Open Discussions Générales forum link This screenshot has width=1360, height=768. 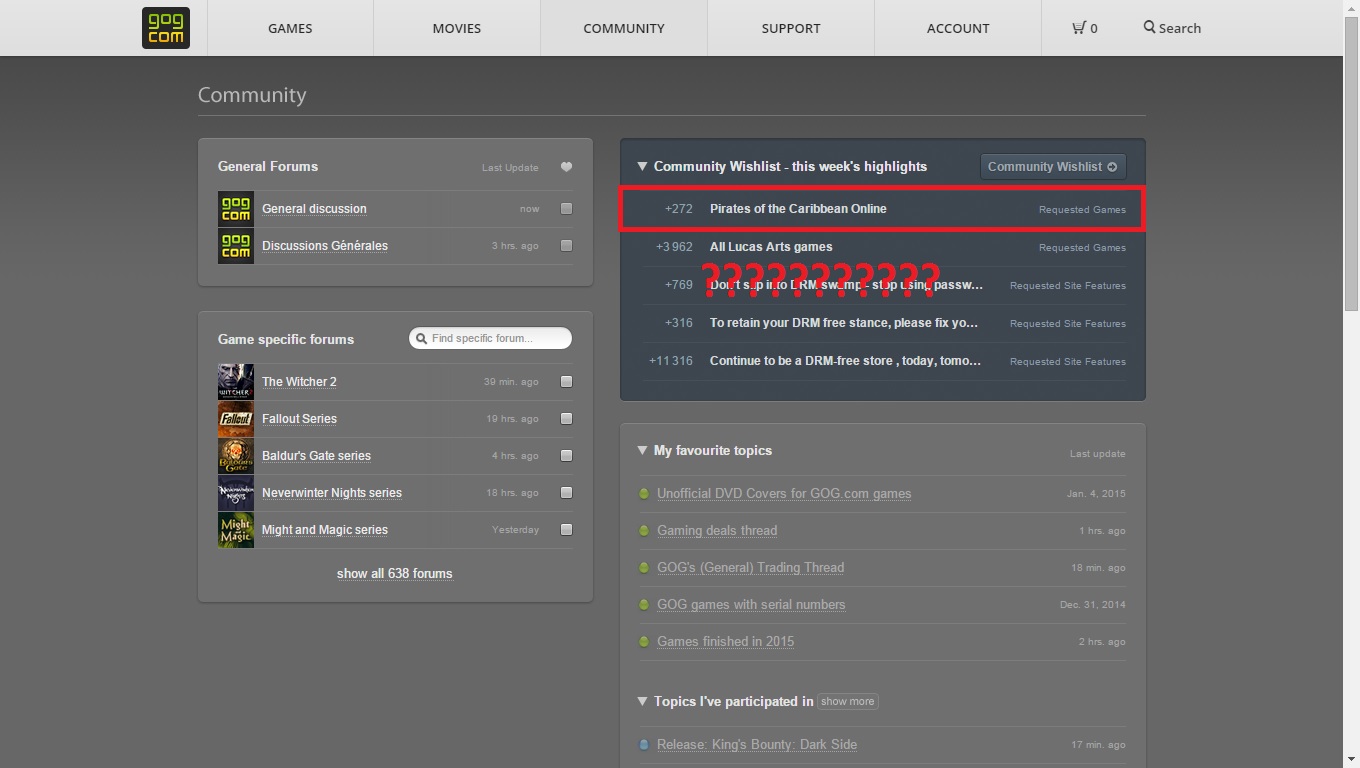coord(325,246)
